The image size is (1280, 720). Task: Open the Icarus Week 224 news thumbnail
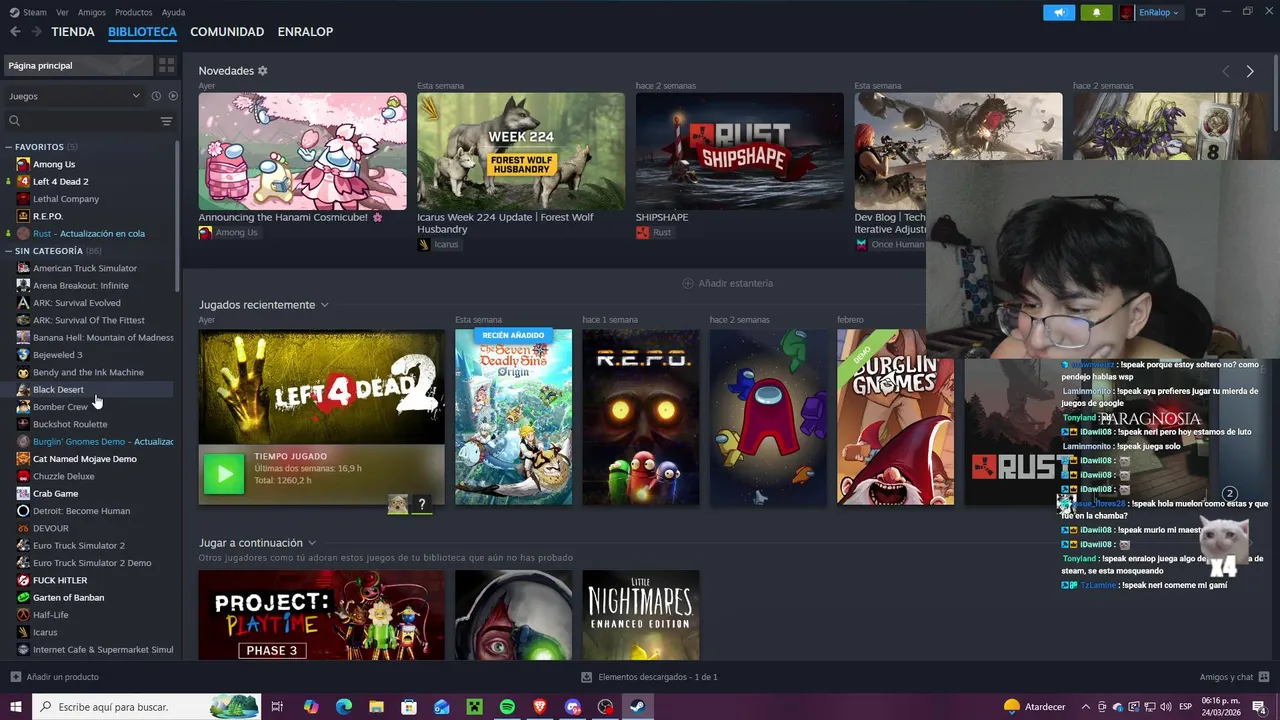(520, 151)
